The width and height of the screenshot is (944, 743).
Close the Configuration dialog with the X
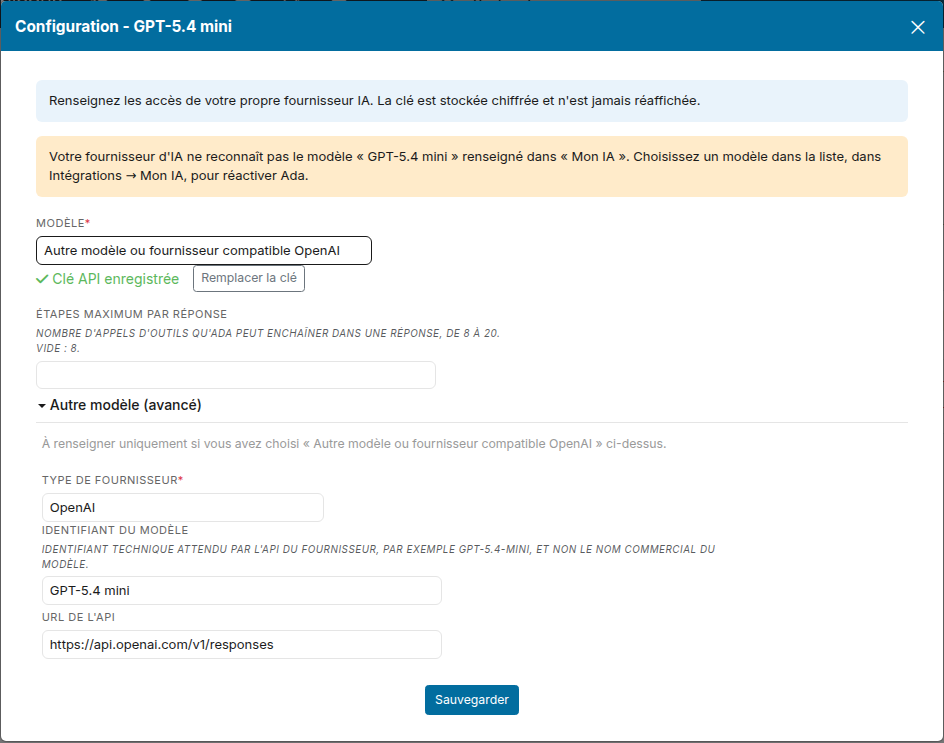(918, 27)
